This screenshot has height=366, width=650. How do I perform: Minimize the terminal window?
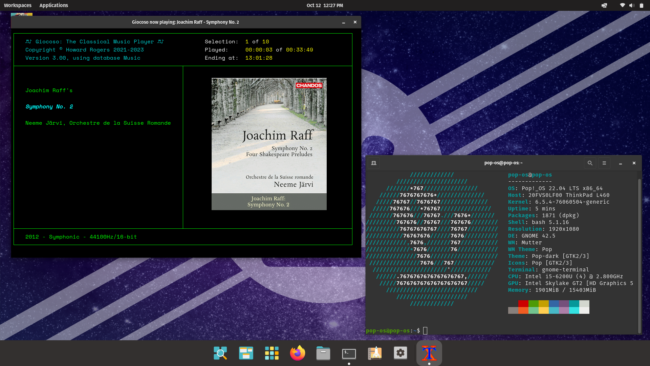click(620, 163)
